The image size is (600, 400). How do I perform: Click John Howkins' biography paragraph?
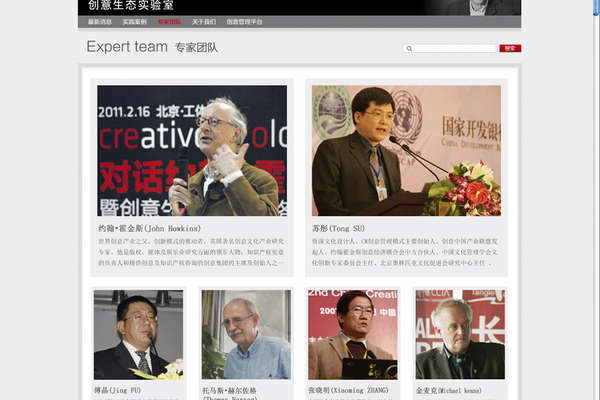pyautogui.click(x=191, y=252)
